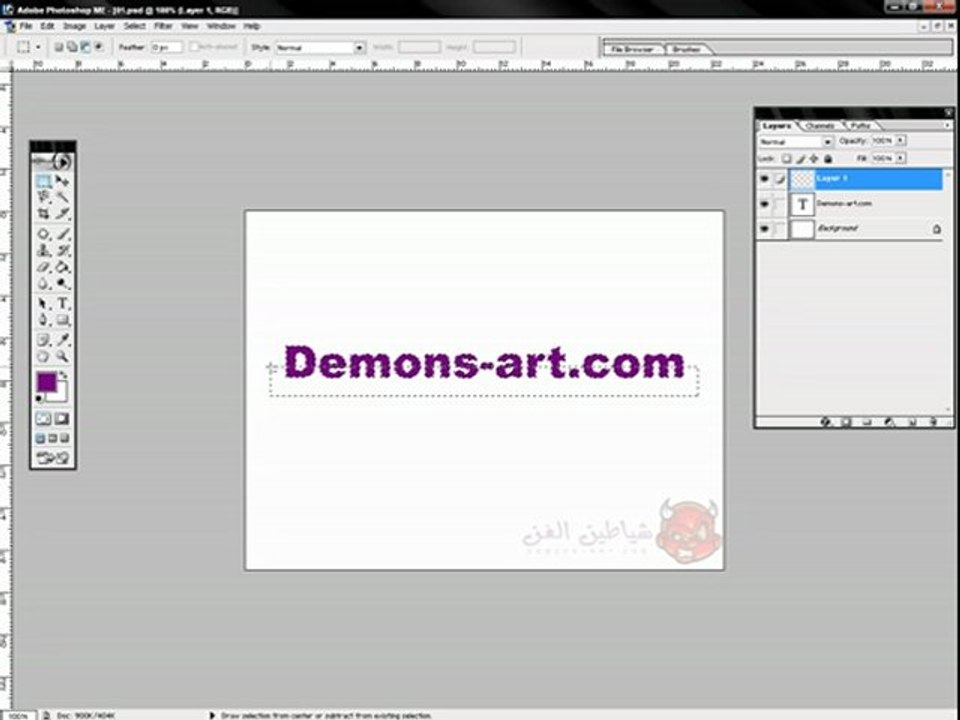Hide Layer 1 visibility eye
This screenshot has width=960, height=720.
[x=764, y=179]
